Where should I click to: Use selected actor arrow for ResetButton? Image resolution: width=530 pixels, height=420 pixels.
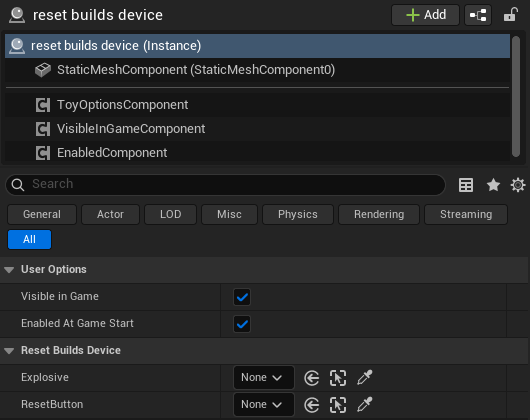click(311, 405)
